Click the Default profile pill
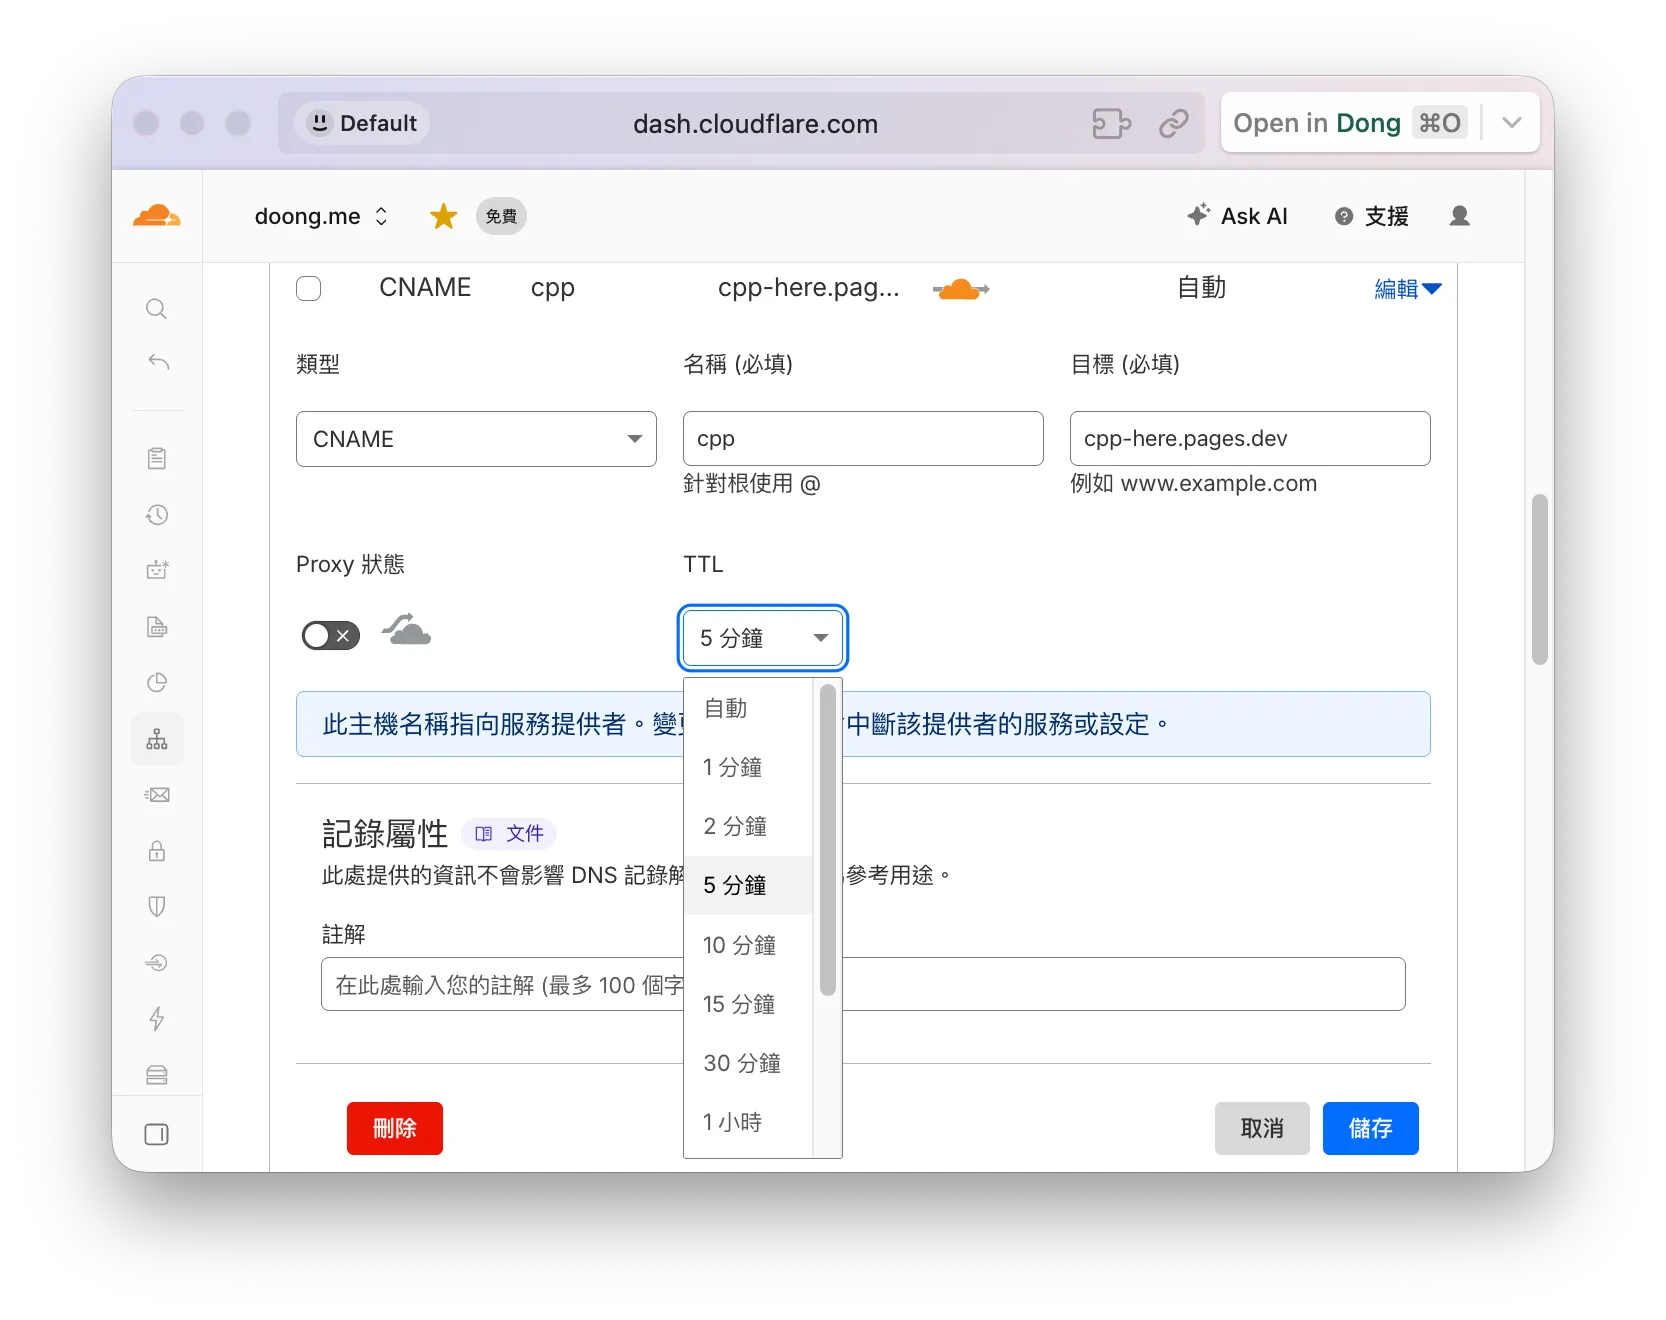This screenshot has width=1666, height=1320. [362, 123]
